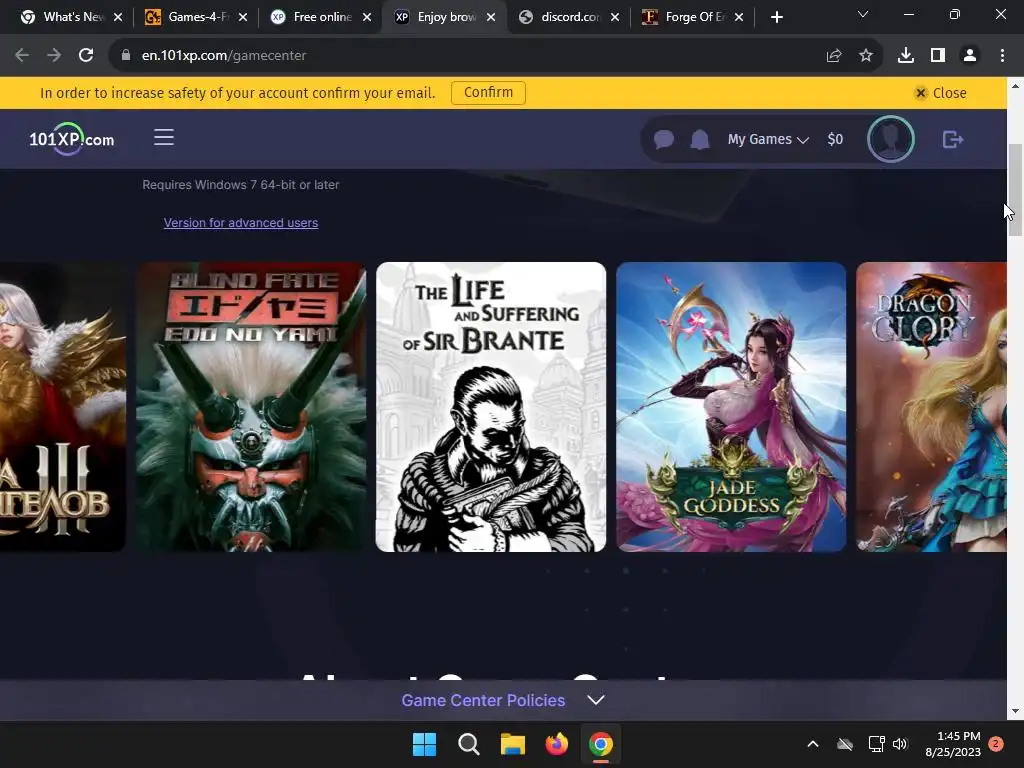Open the Chrome profile account icon
The image size is (1024, 768).
click(x=970, y=56)
